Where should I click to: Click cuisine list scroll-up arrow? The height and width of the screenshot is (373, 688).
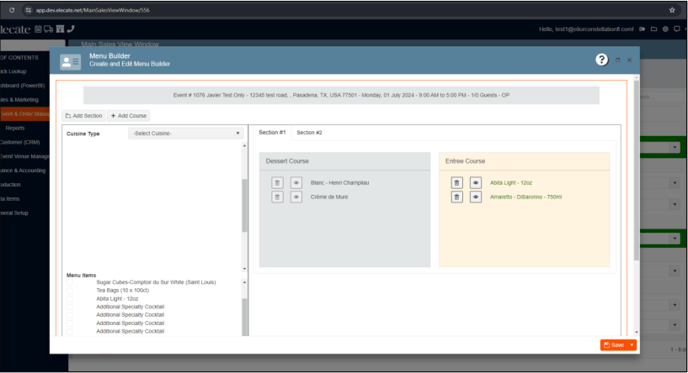pyautogui.click(x=244, y=146)
